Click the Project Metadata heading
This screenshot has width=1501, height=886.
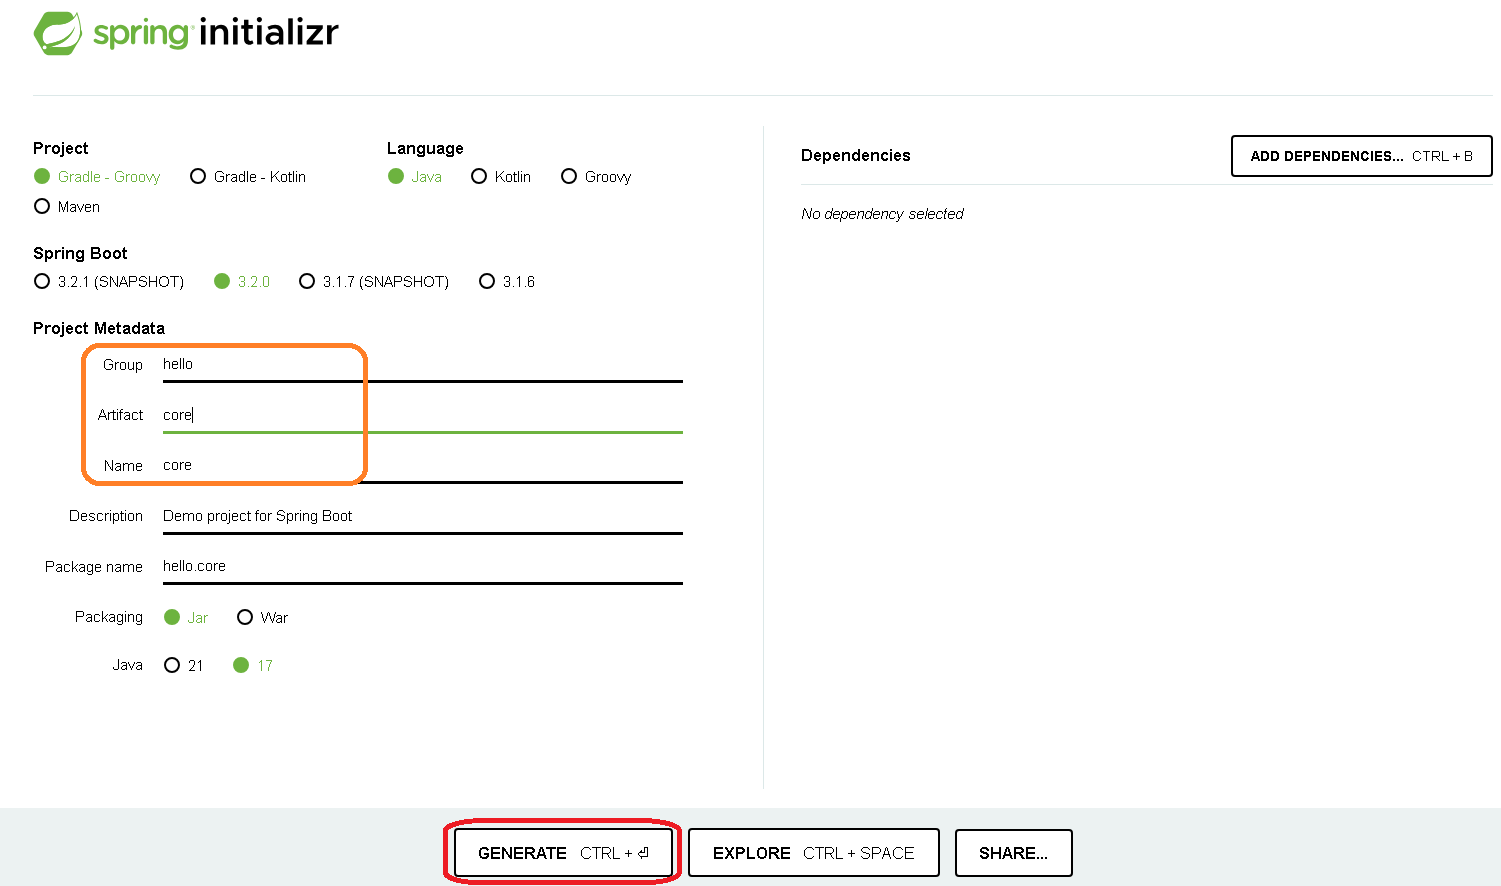[x=99, y=329]
